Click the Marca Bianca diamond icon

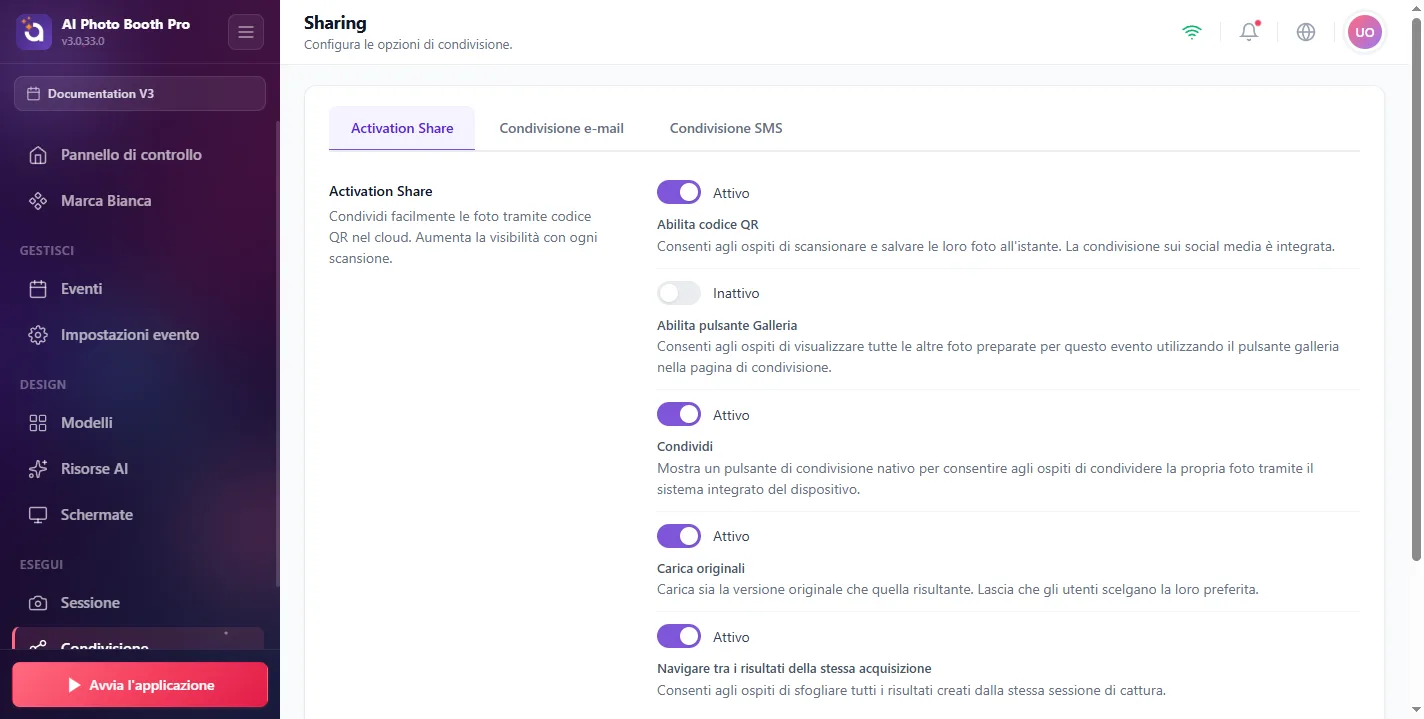[38, 201]
